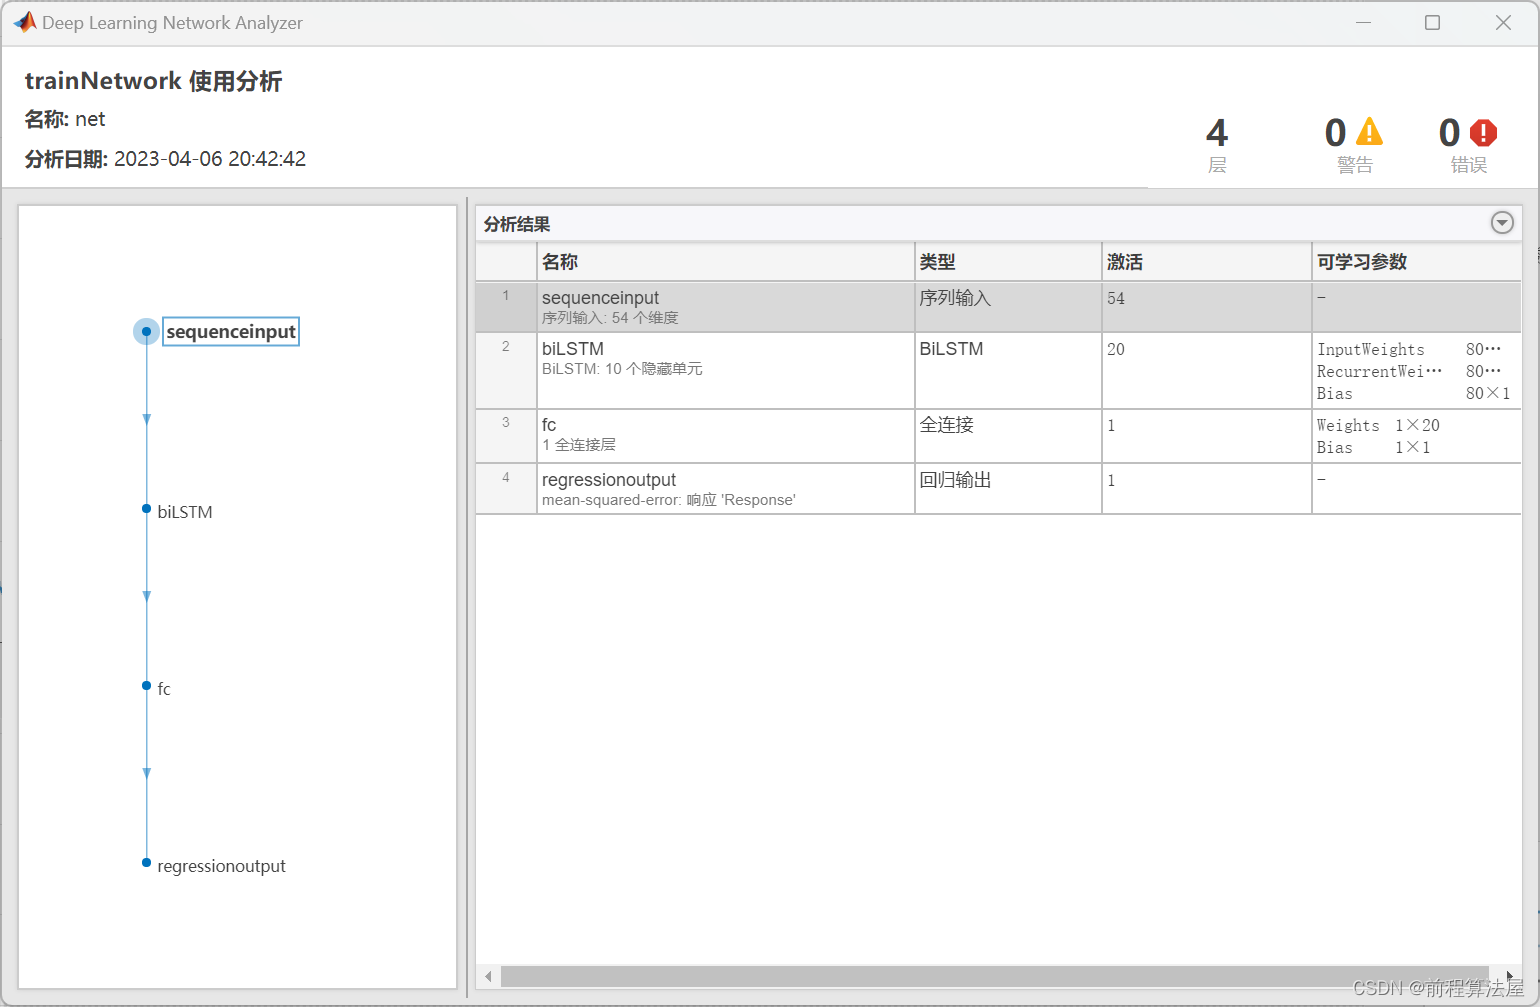1540x1007 pixels.
Task: Click row number 3 cell
Action: pyautogui.click(x=506, y=436)
